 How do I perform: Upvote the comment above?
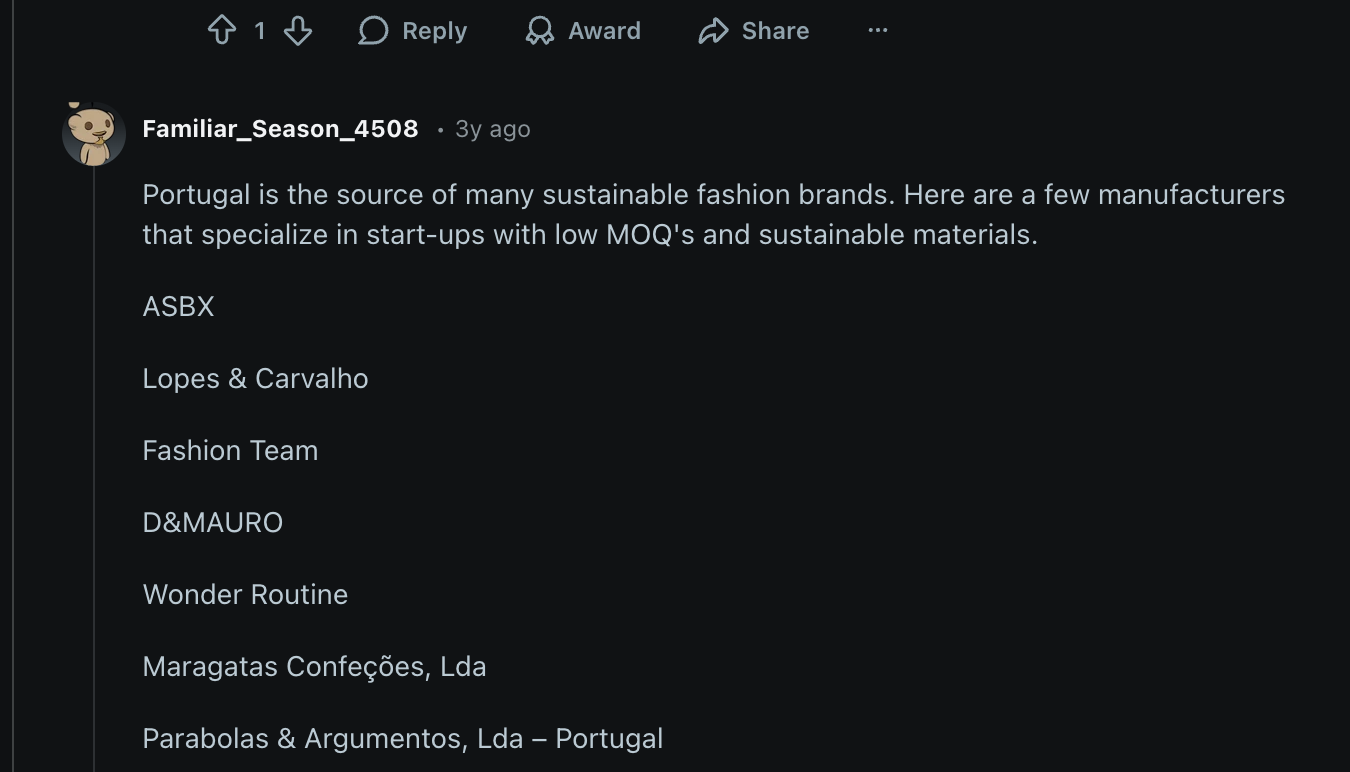pyautogui.click(x=221, y=31)
